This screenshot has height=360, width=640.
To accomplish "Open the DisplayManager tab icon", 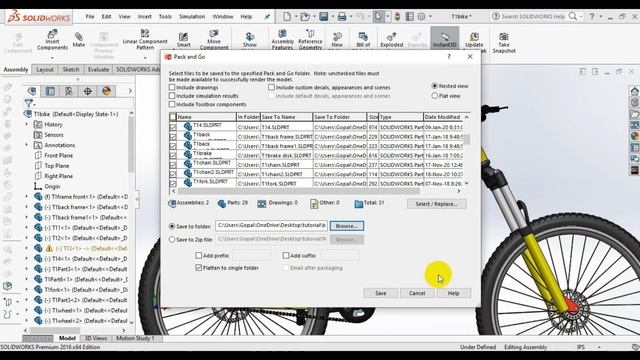I will pyautogui.click(x=107, y=91).
